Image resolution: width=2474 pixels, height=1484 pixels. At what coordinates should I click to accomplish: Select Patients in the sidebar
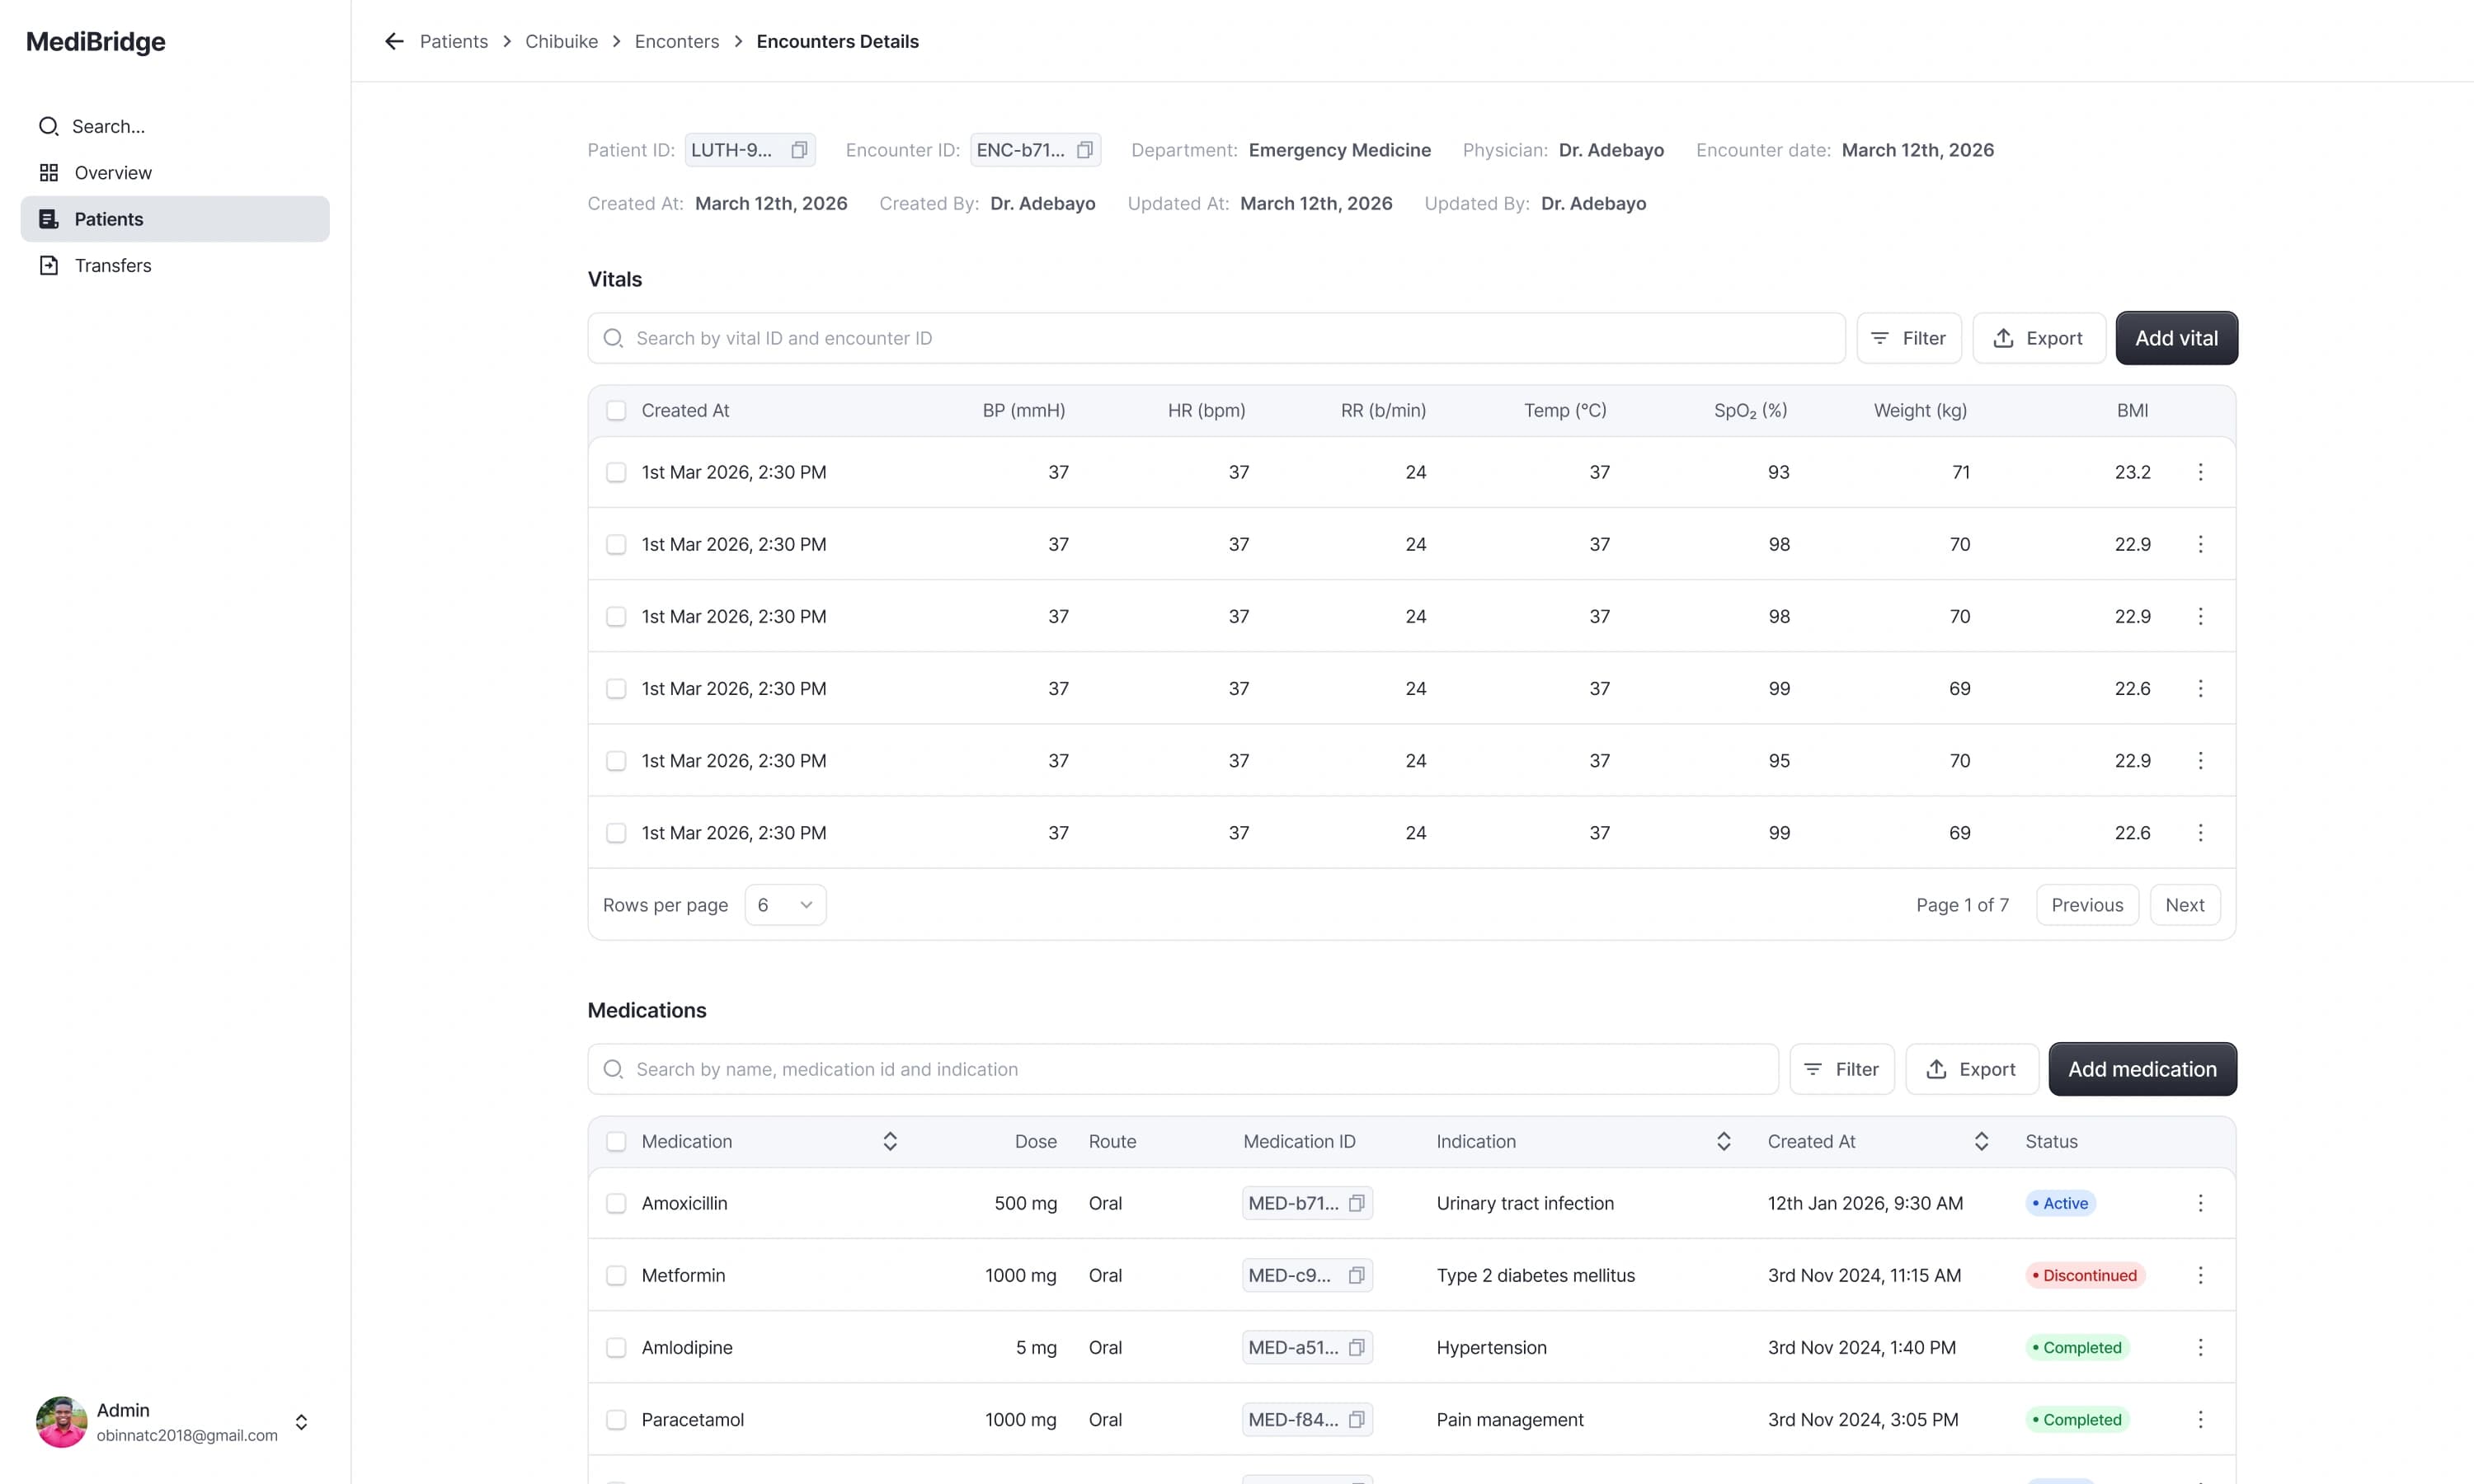point(175,219)
